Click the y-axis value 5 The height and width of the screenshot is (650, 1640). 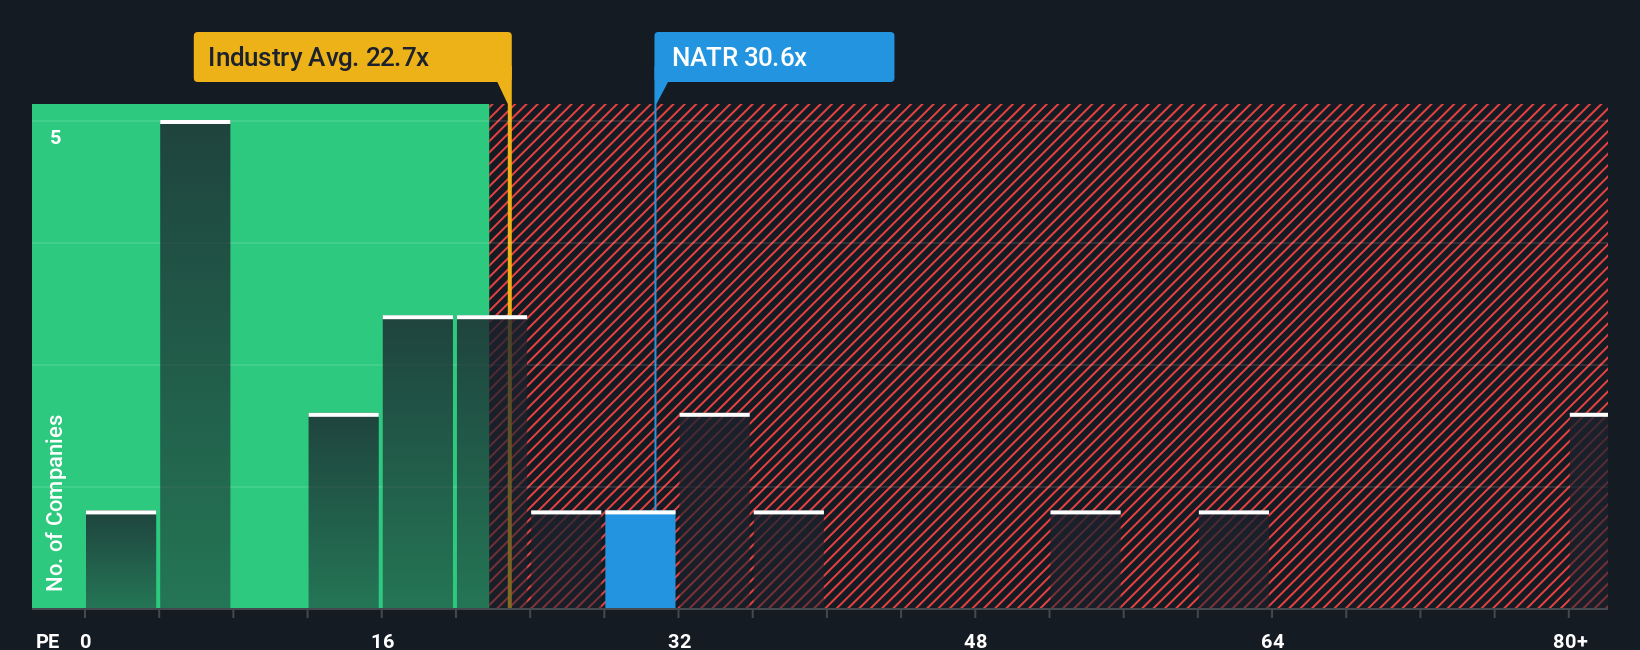(x=56, y=137)
